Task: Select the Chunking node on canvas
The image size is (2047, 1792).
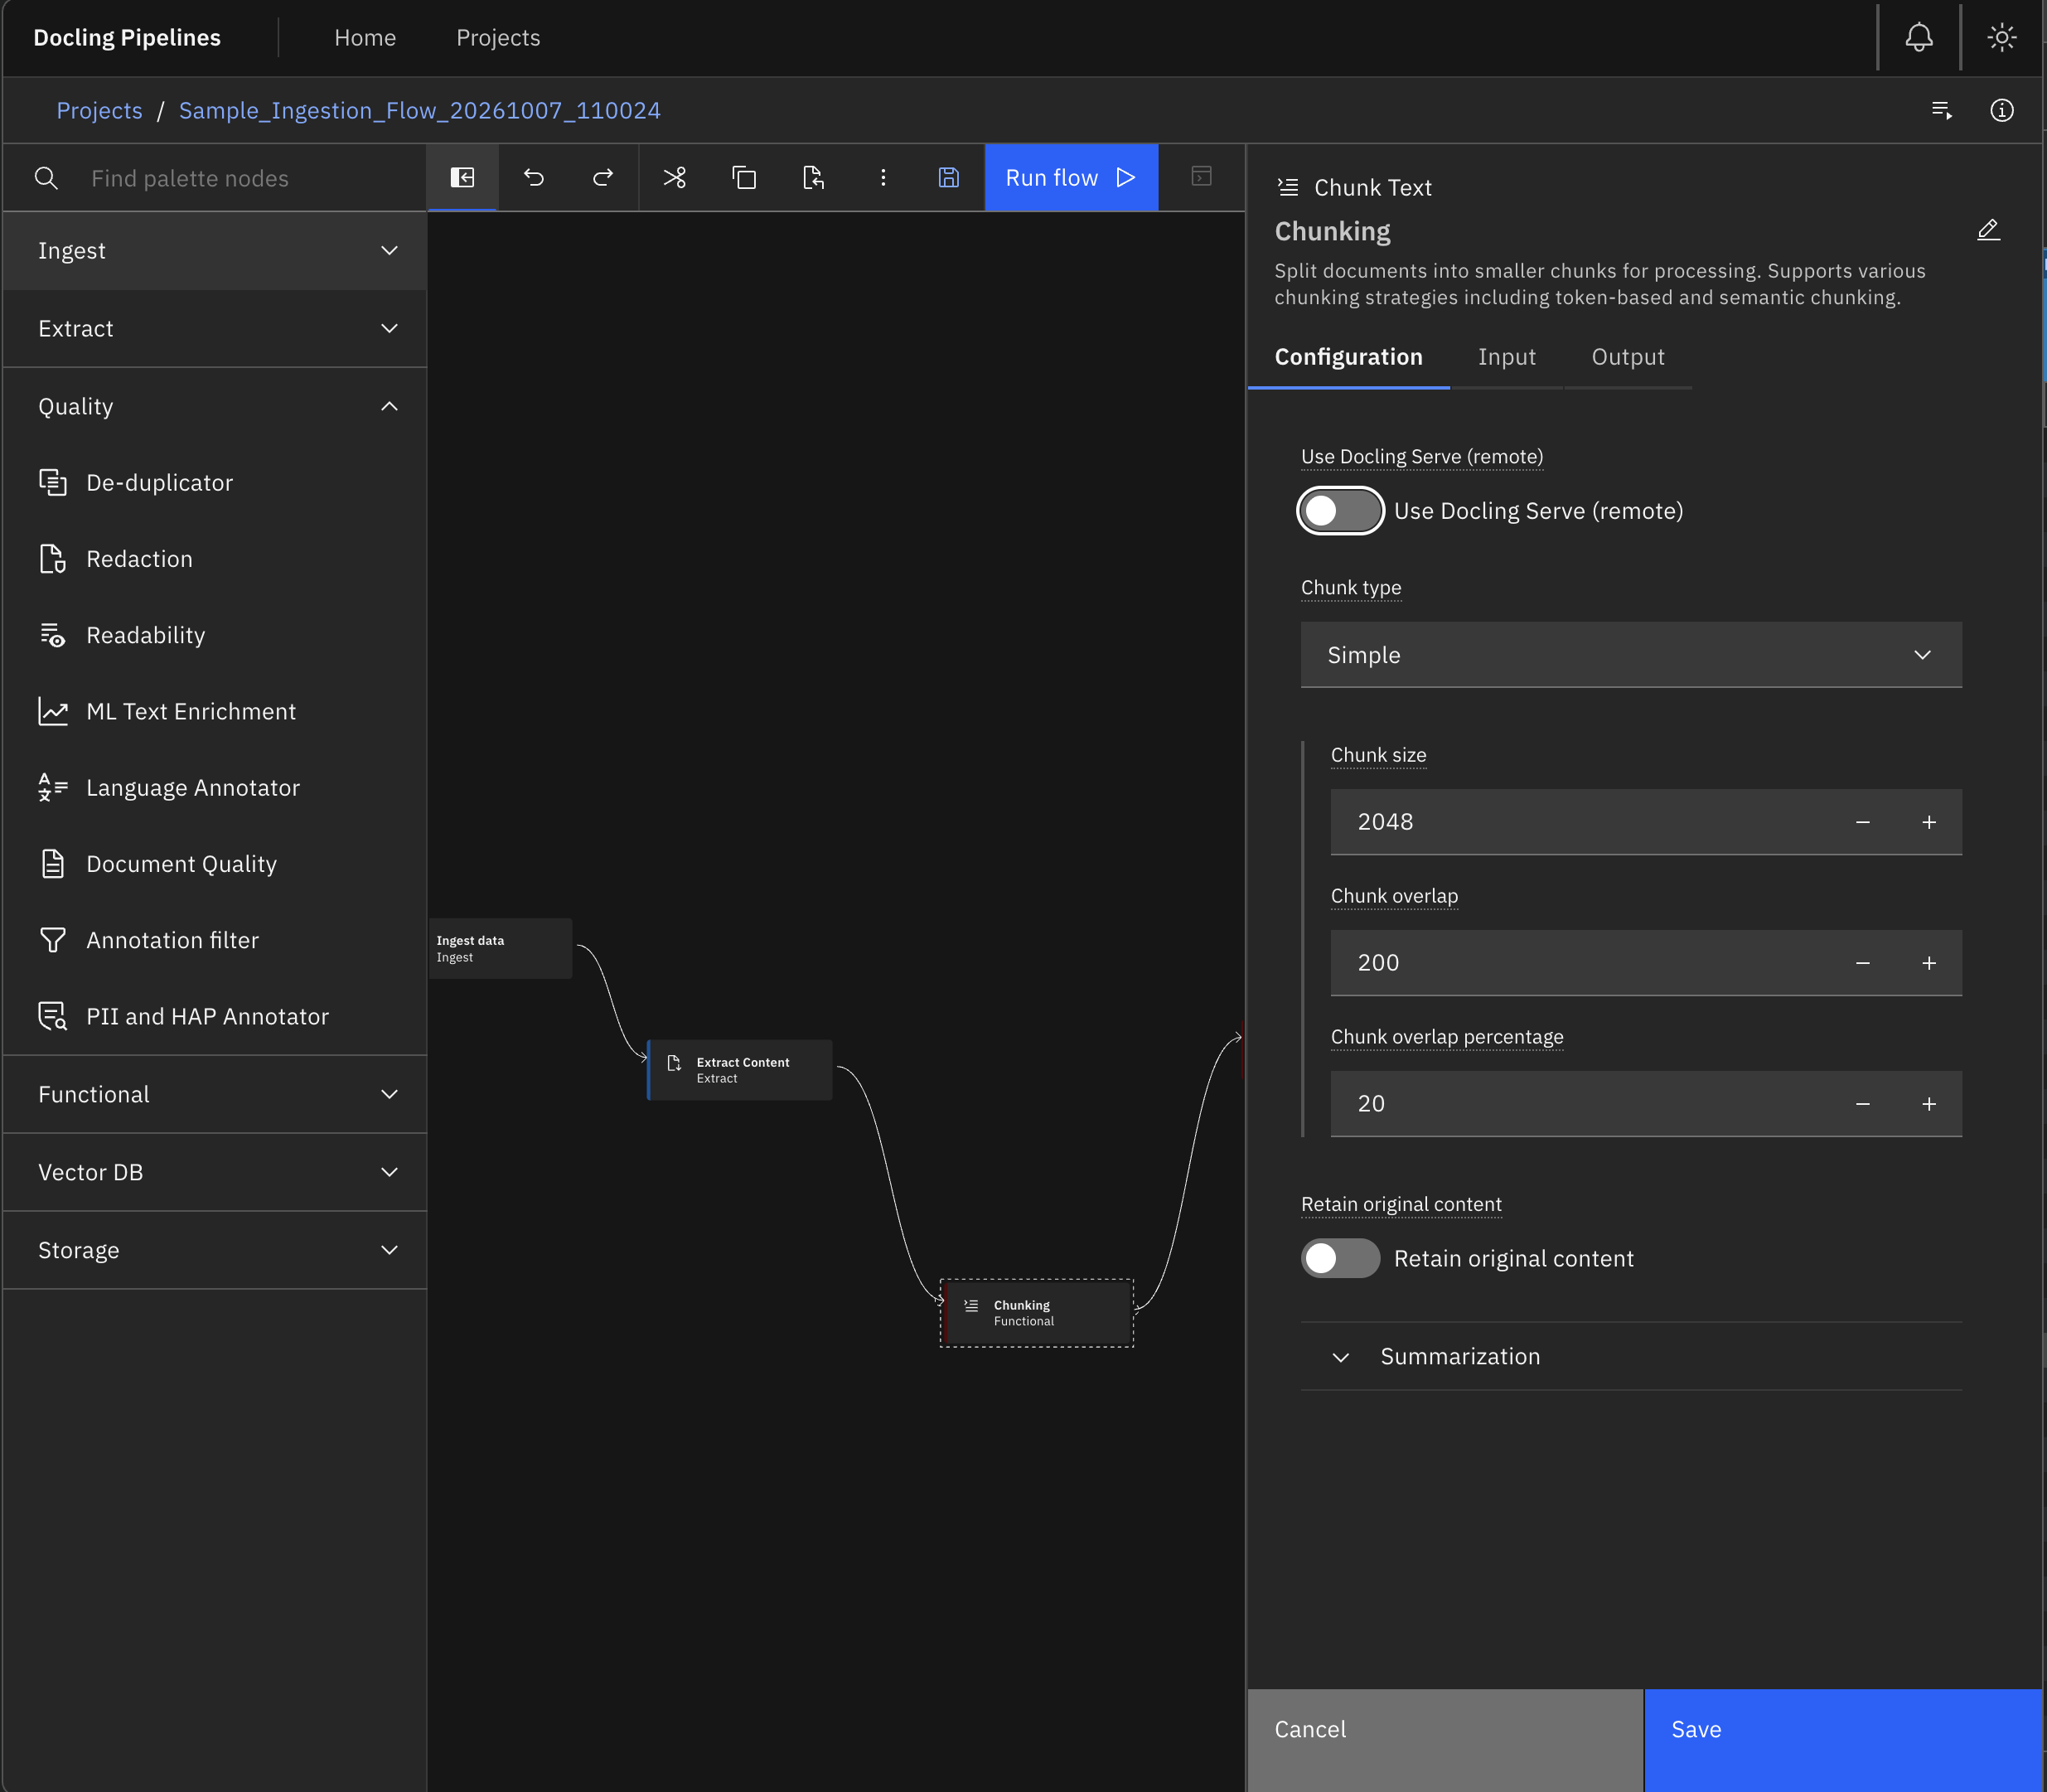Action: 1037,1313
